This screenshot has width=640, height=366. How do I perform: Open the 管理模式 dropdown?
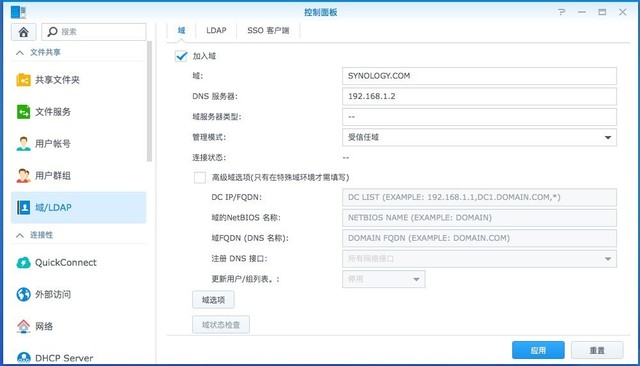coord(479,138)
